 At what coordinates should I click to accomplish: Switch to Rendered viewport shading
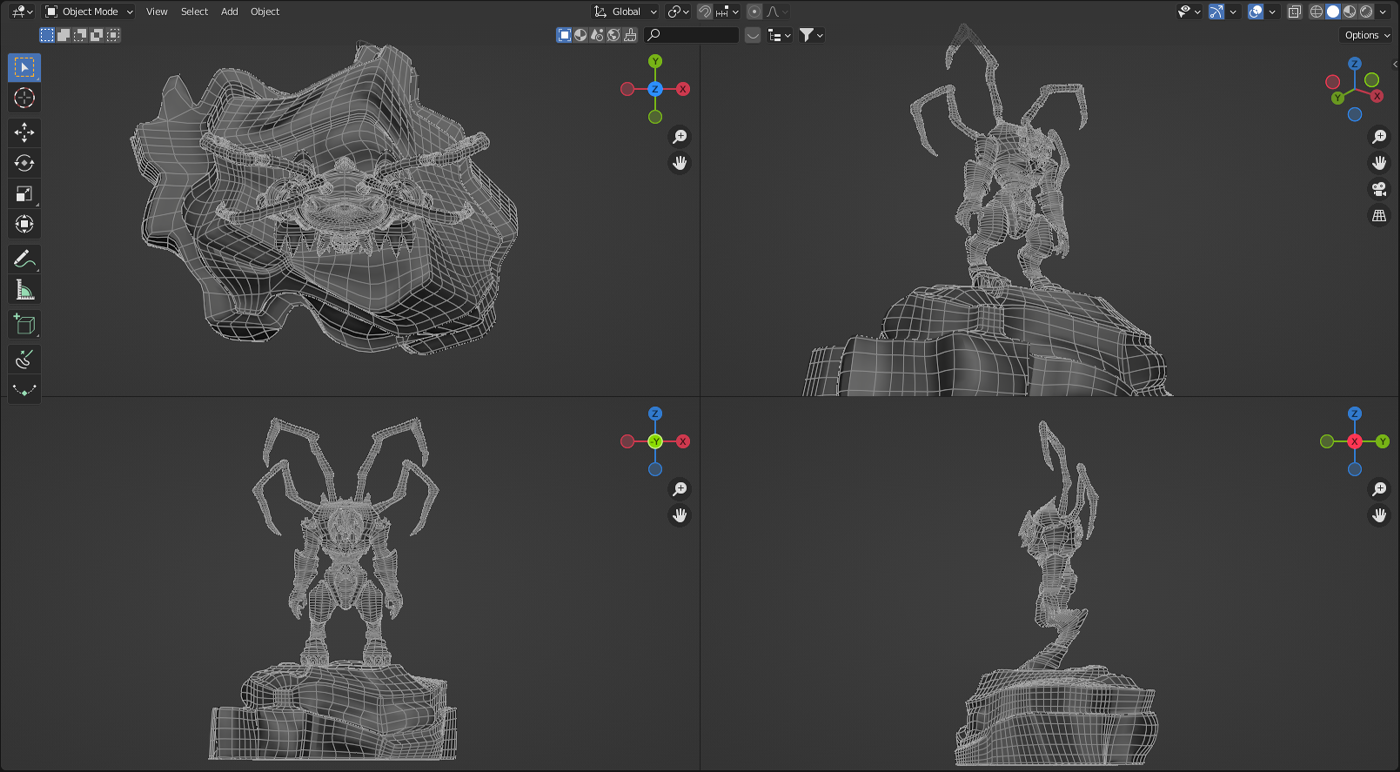[1366, 12]
